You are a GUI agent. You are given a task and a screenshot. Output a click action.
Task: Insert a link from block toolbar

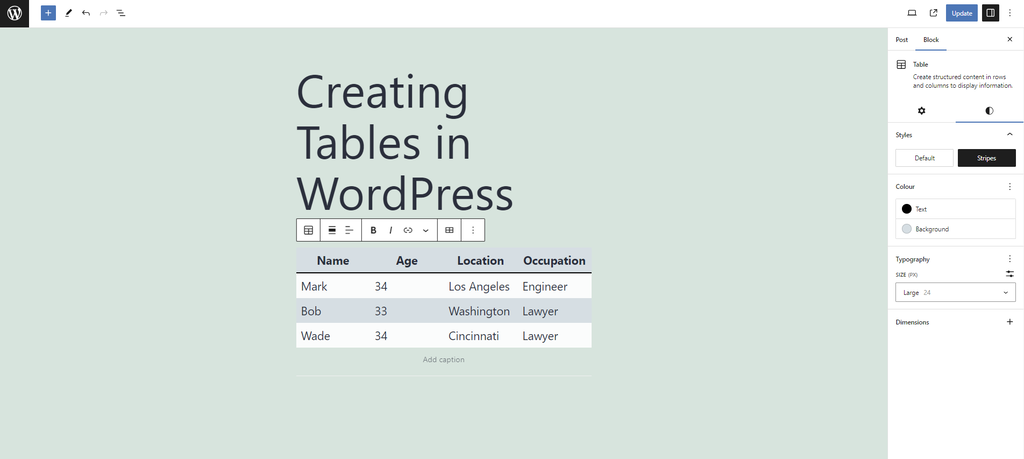pyautogui.click(x=408, y=230)
